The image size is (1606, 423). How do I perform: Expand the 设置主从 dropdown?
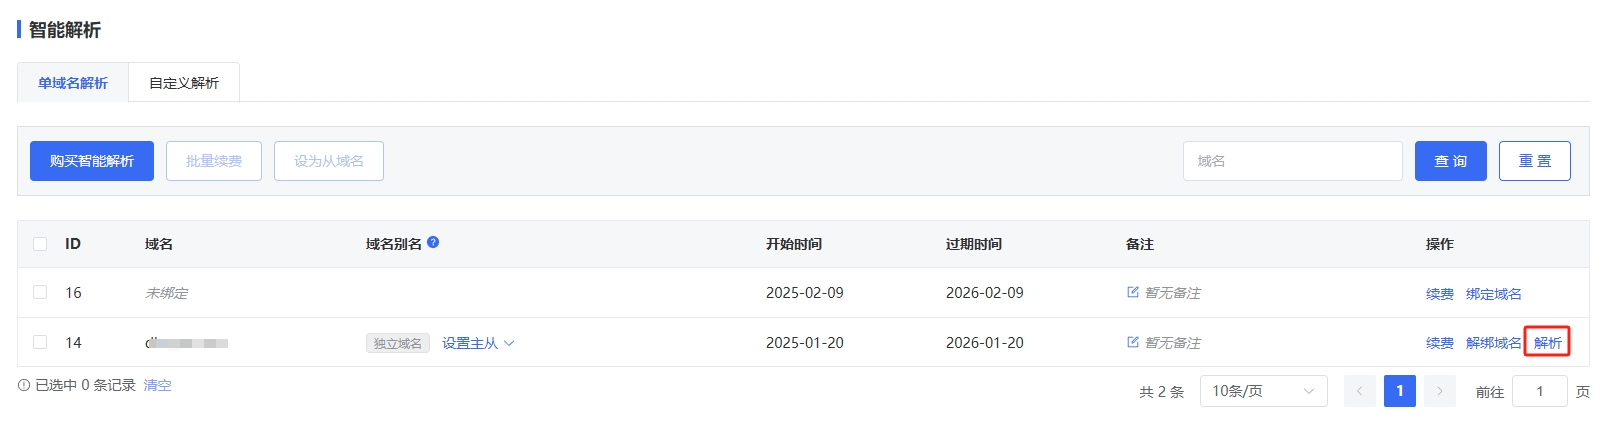[478, 343]
